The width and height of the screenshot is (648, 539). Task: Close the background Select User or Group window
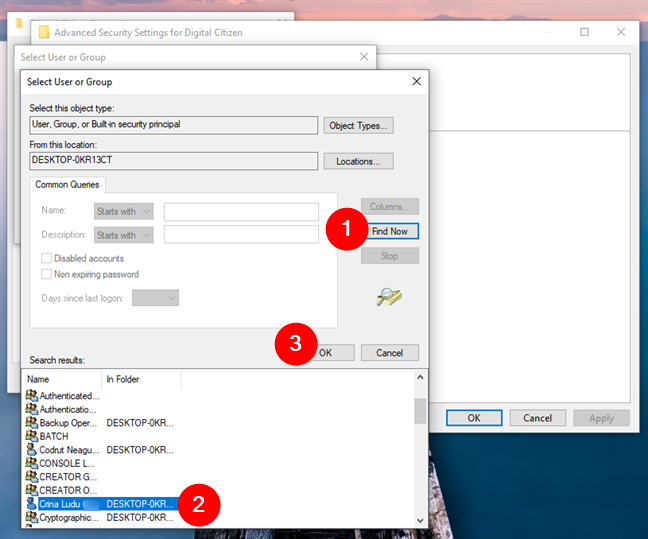pyautogui.click(x=364, y=57)
